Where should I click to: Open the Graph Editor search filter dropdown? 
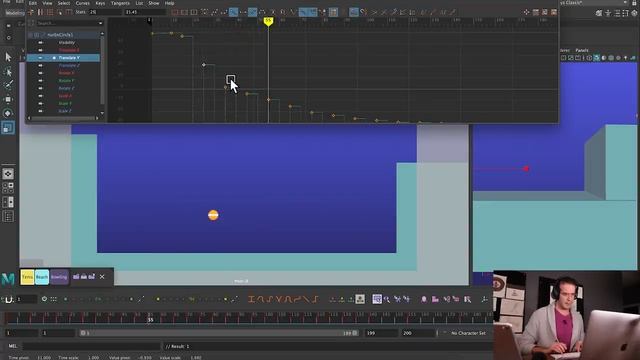click(x=100, y=24)
